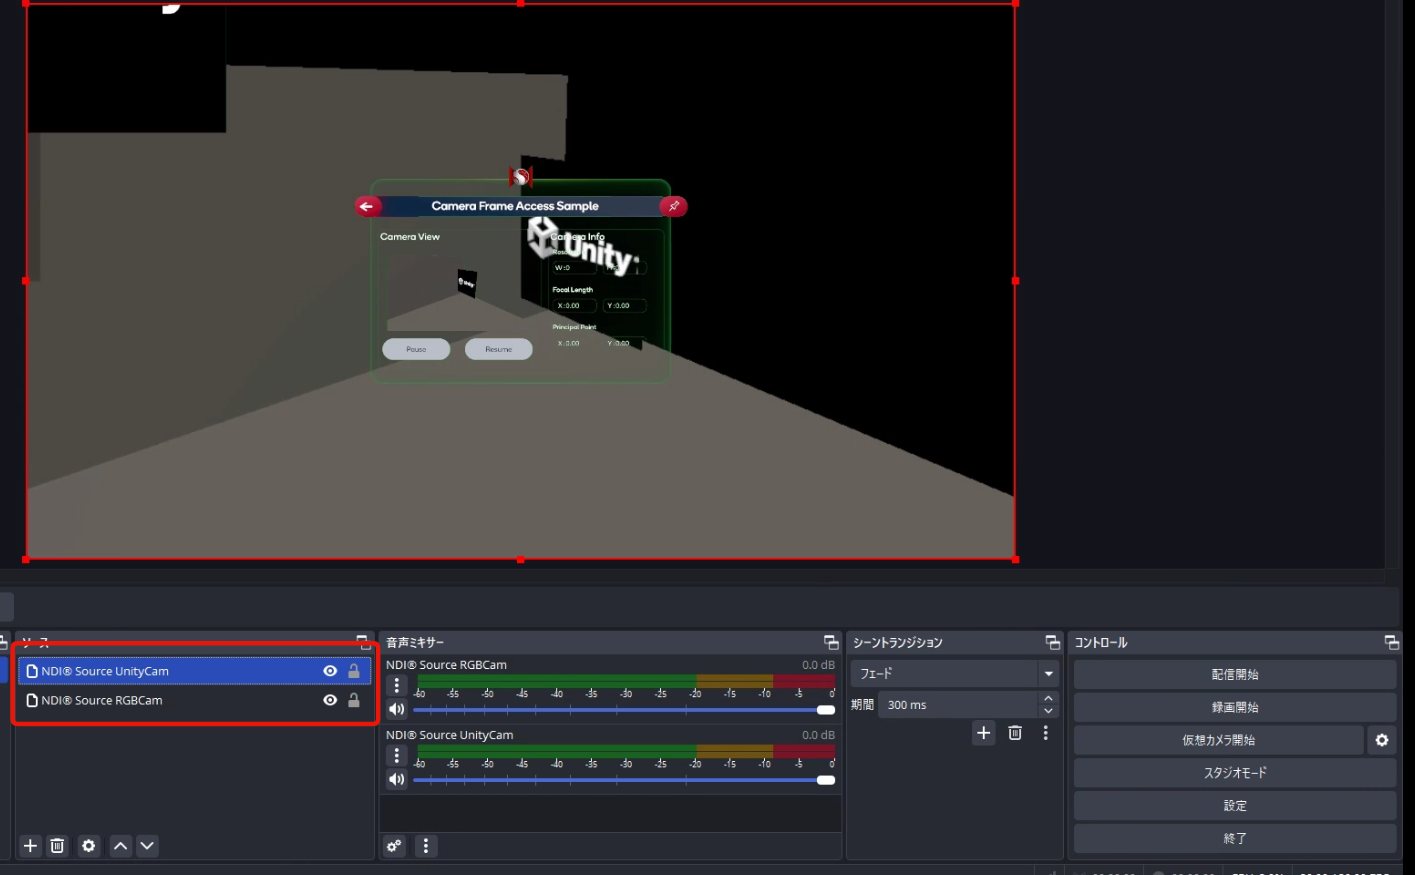Open virtual camera settings gear icon
The image size is (1415, 875).
point(1381,740)
